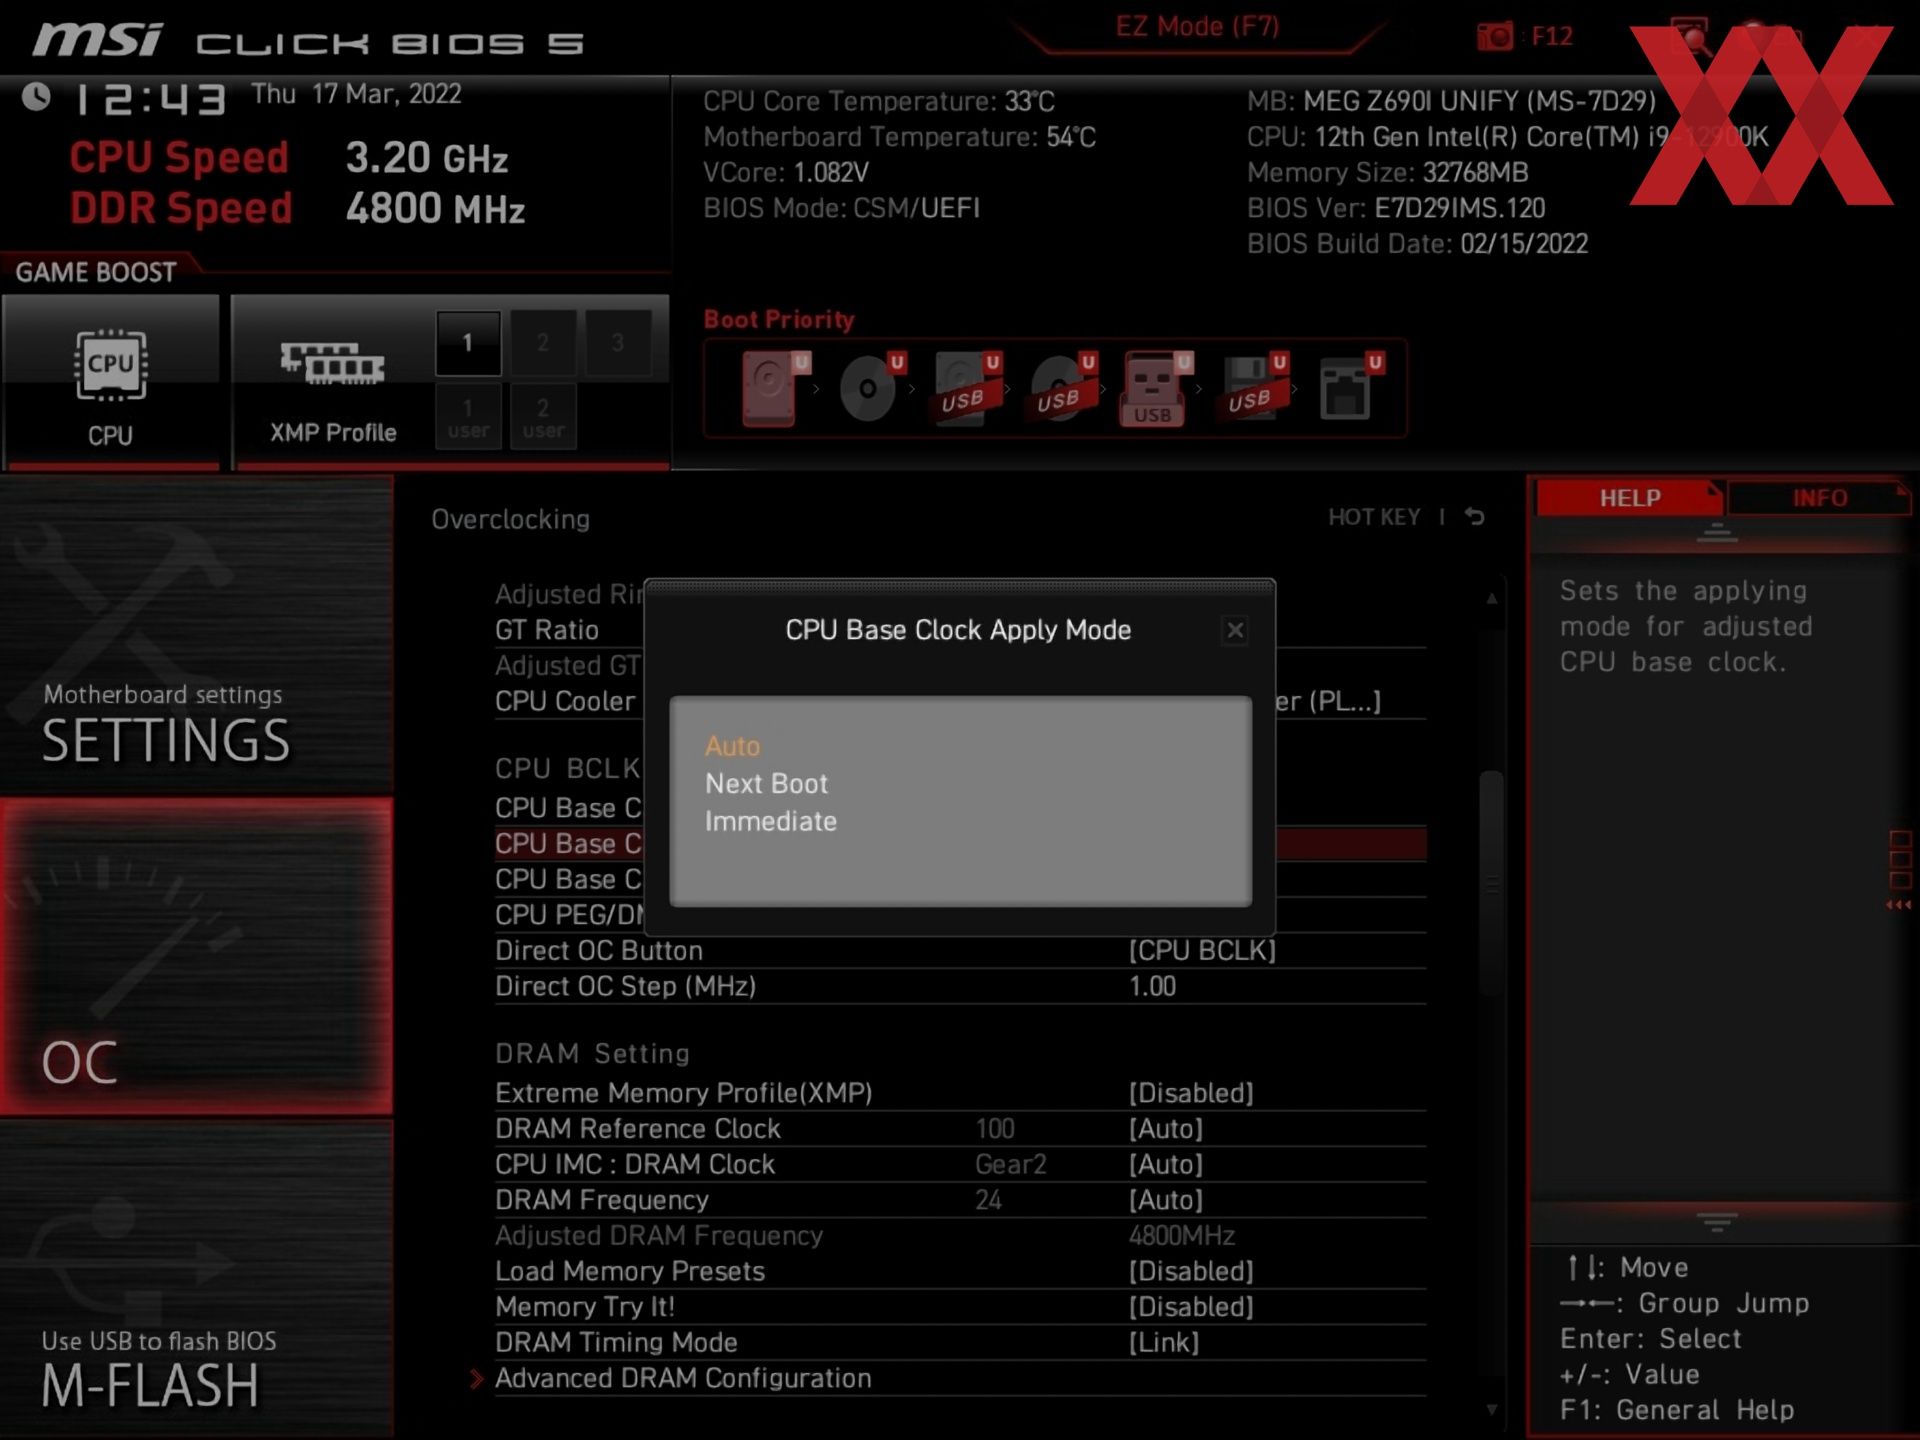Click the USB key boot device icon

(x=1157, y=388)
